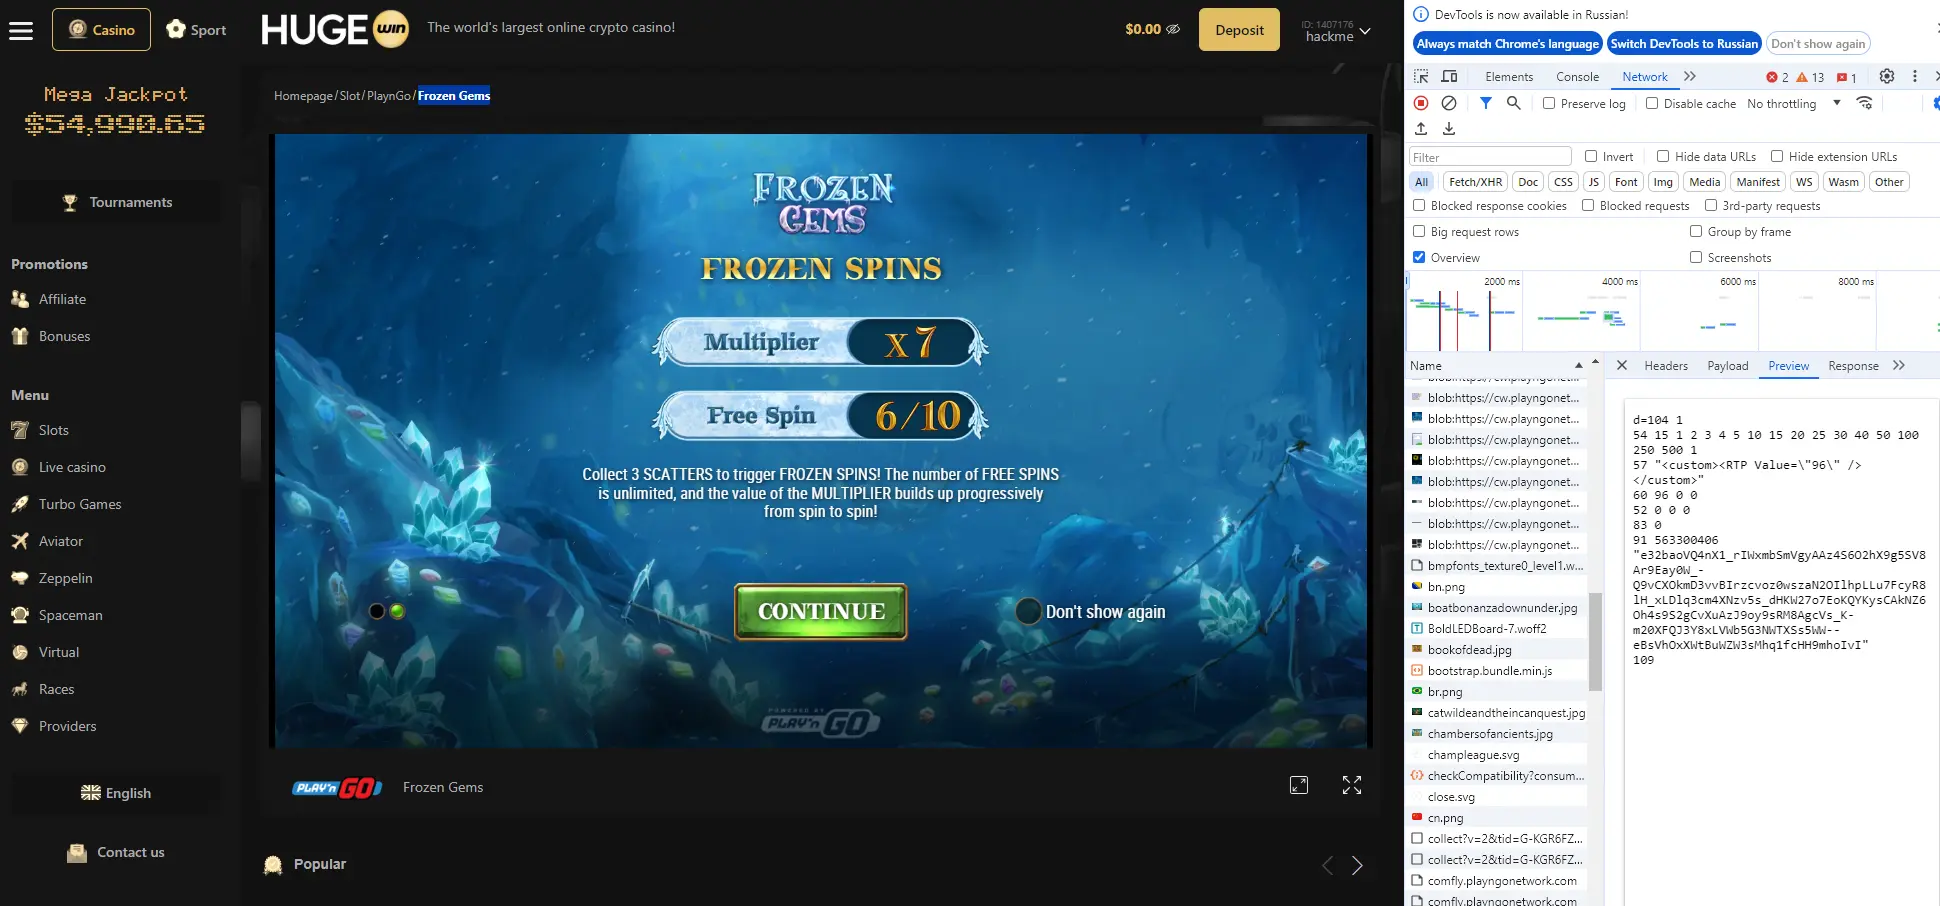Screen dimensions: 1940x906
Task: Clear the network log
Action: pos(1449,103)
